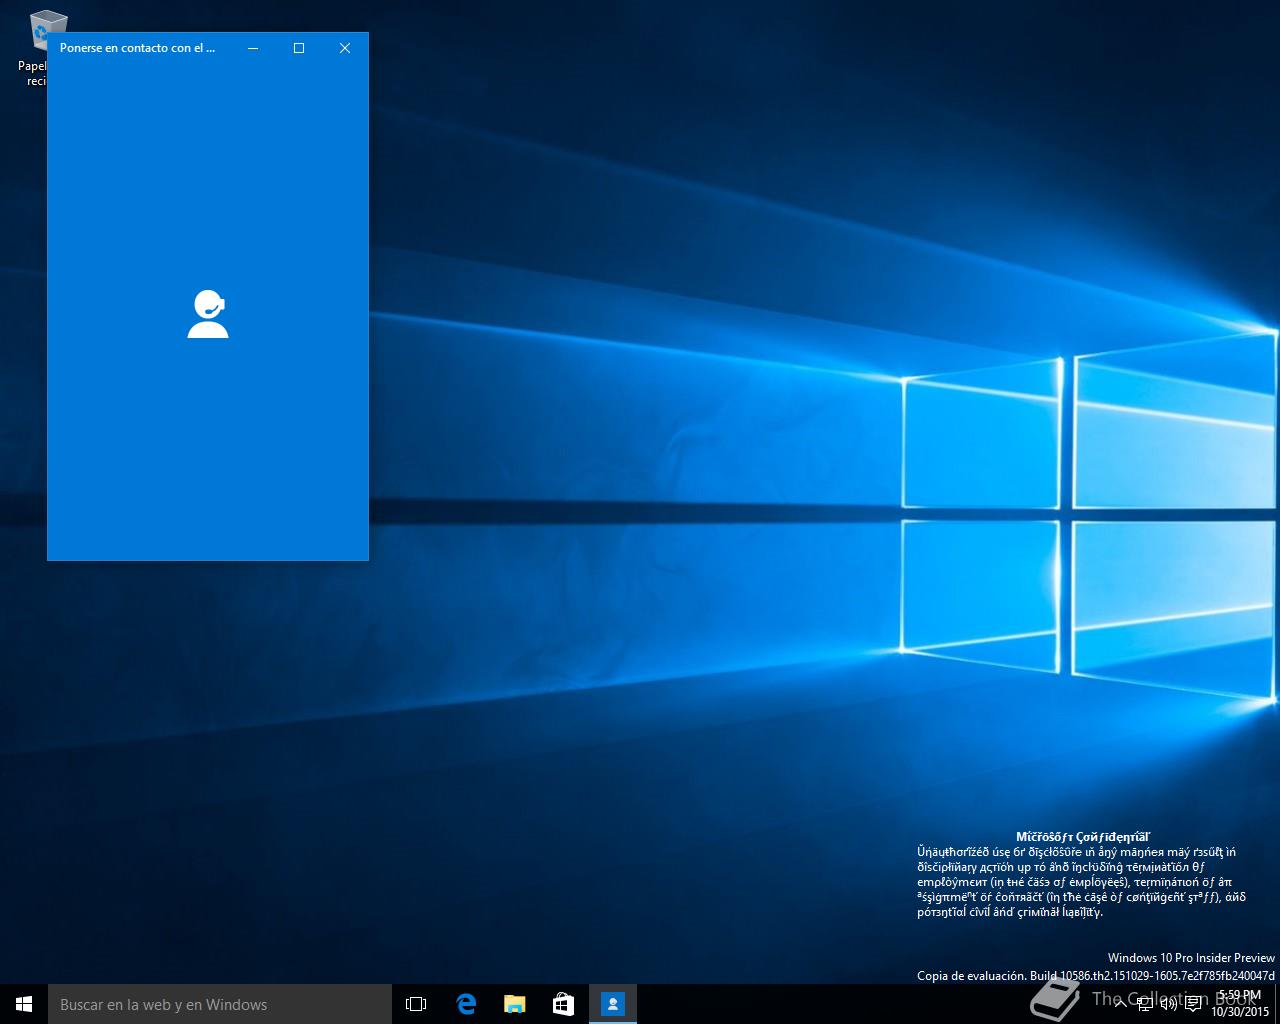Viewport: 1280px width, 1024px height.
Task: Launch Microsoft Edge from the taskbar
Action: click(x=466, y=1004)
